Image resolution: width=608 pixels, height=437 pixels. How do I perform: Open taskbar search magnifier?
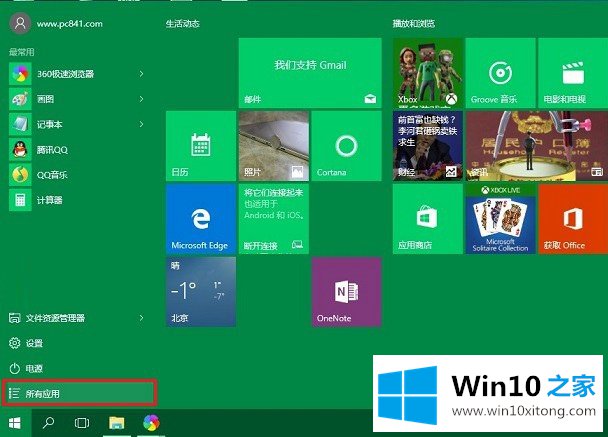click(48, 423)
